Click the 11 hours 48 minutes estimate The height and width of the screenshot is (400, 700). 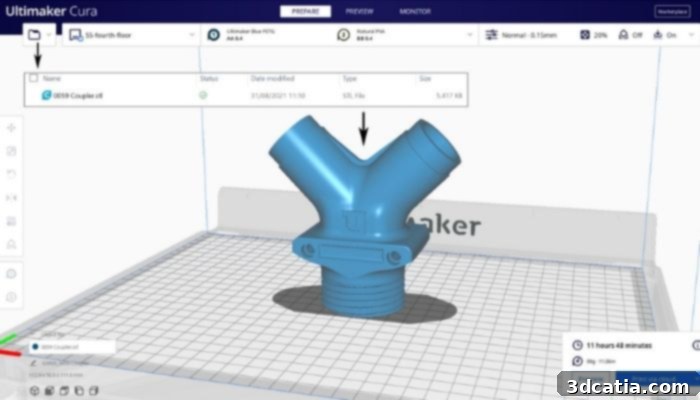619,346
